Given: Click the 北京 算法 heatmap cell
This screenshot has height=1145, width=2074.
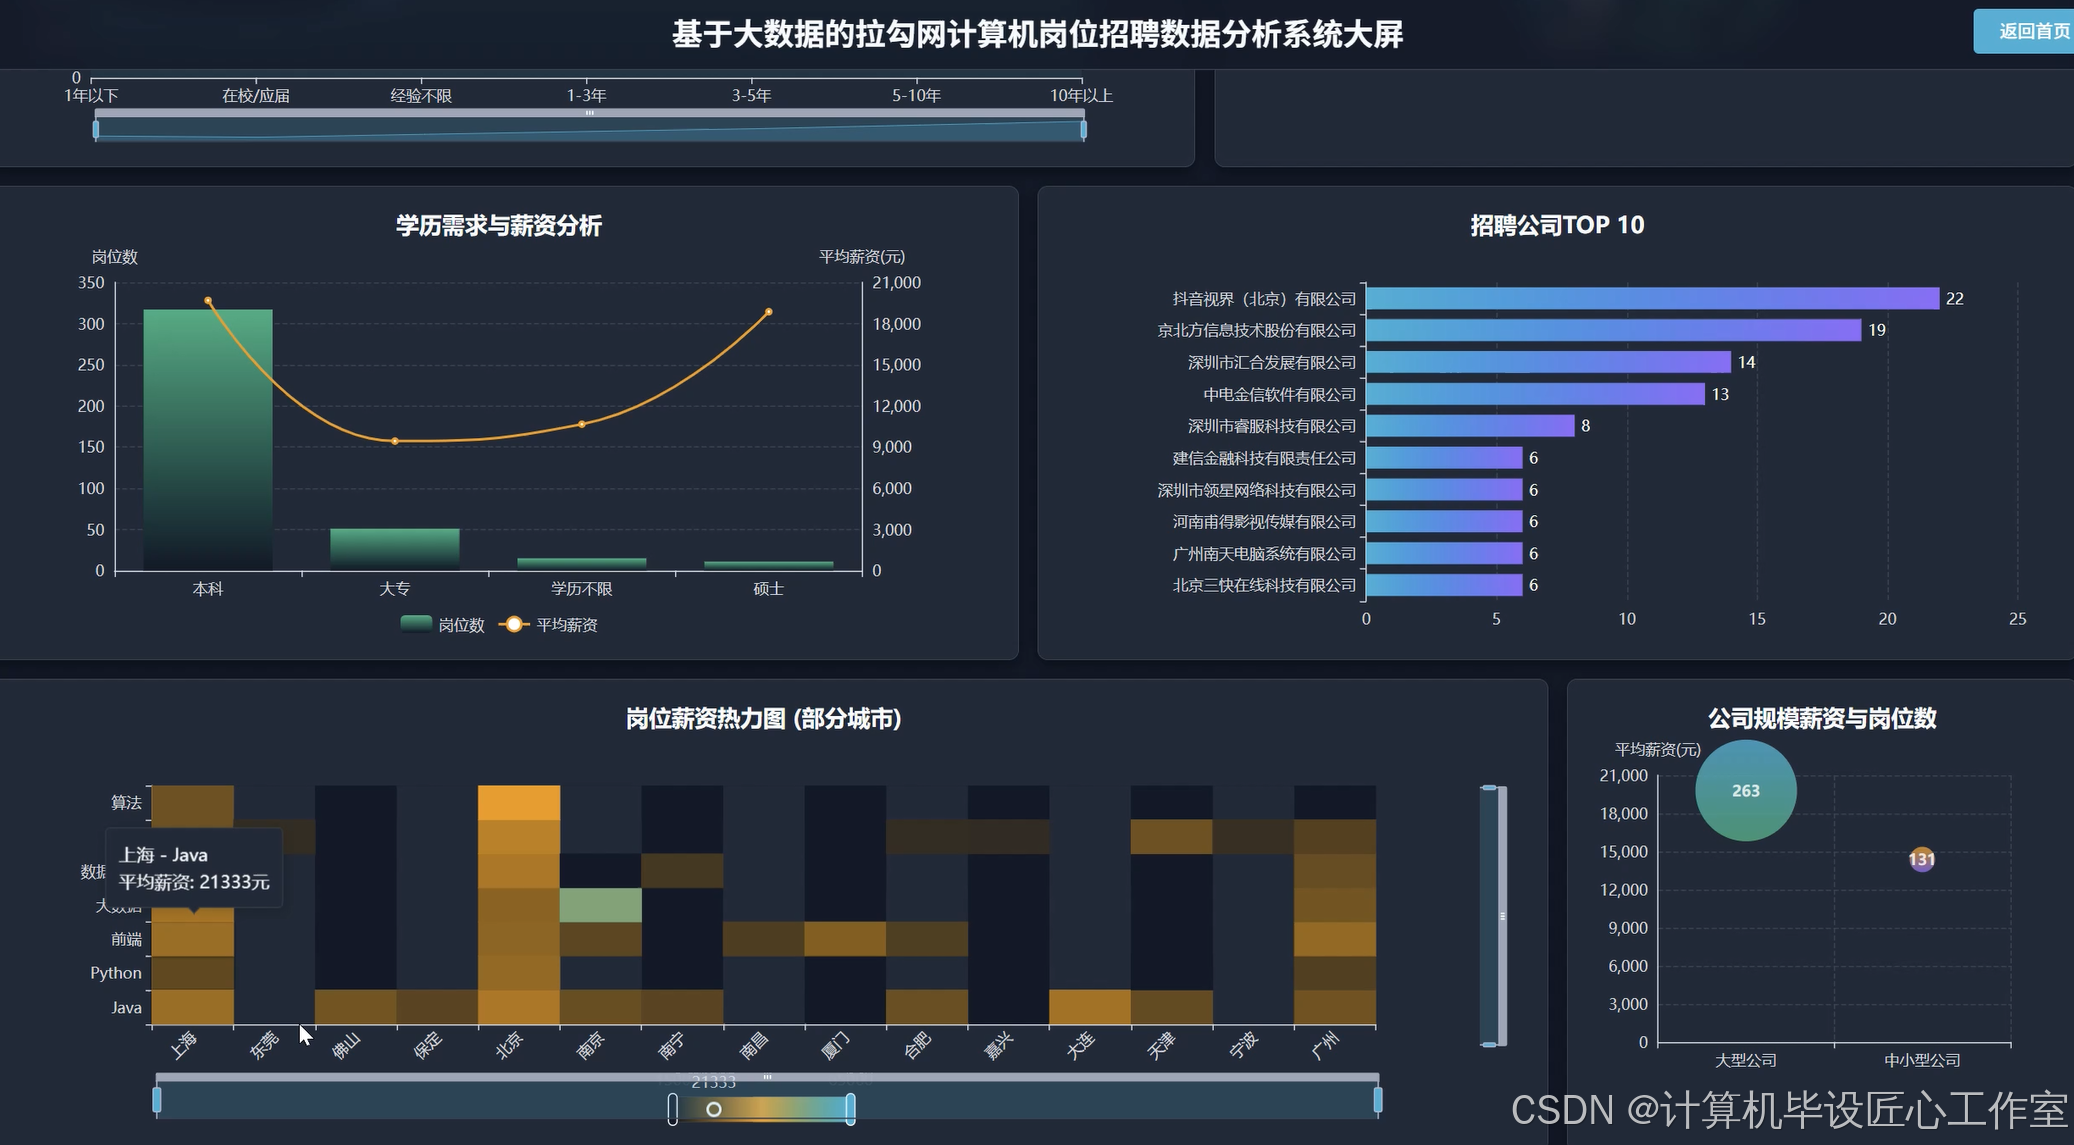Looking at the screenshot, I should [519, 803].
